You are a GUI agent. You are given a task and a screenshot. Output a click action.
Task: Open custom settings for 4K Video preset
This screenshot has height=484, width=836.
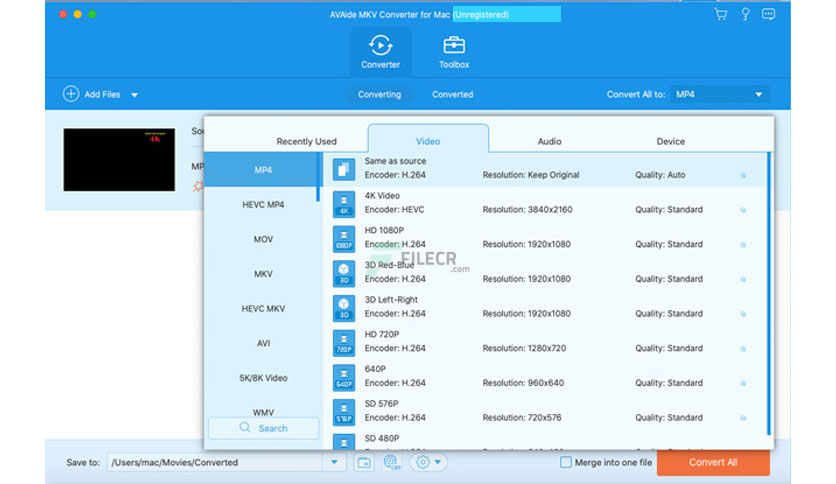[743, 210]
